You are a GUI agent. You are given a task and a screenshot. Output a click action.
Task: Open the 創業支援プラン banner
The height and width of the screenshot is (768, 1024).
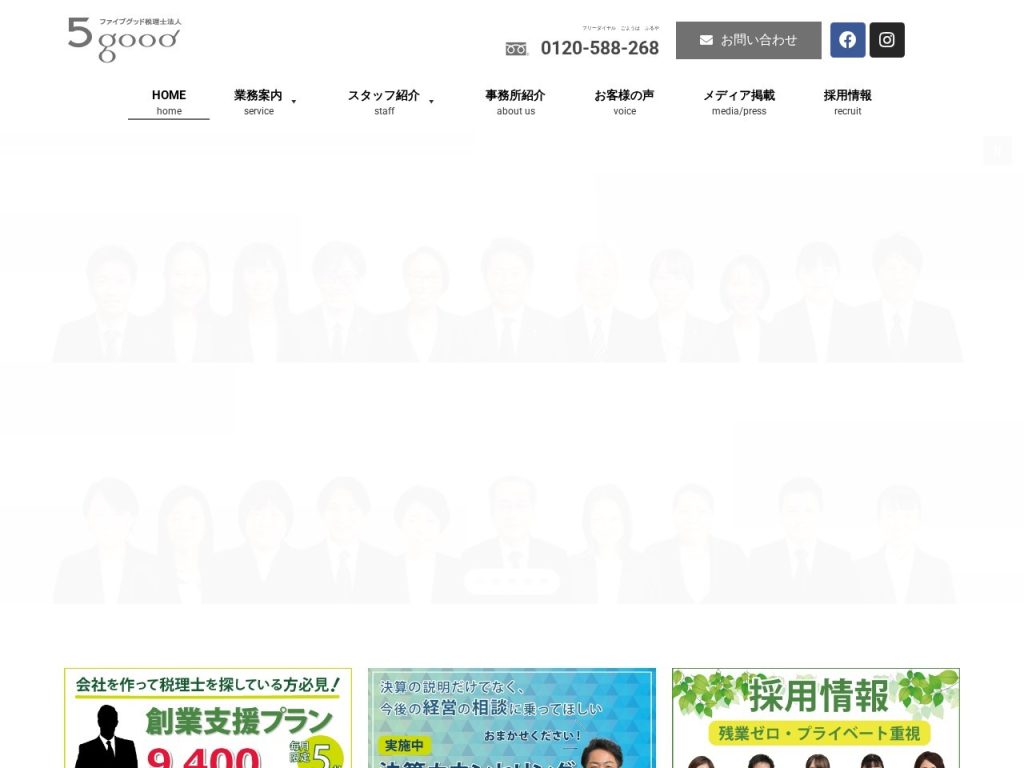pos(208,718)
